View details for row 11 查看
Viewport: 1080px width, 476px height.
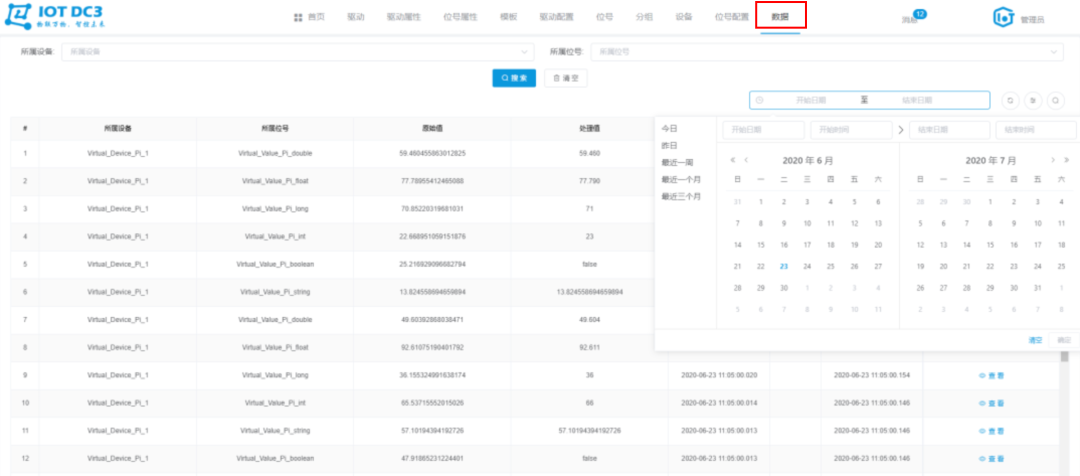click(x=991, y=431)
